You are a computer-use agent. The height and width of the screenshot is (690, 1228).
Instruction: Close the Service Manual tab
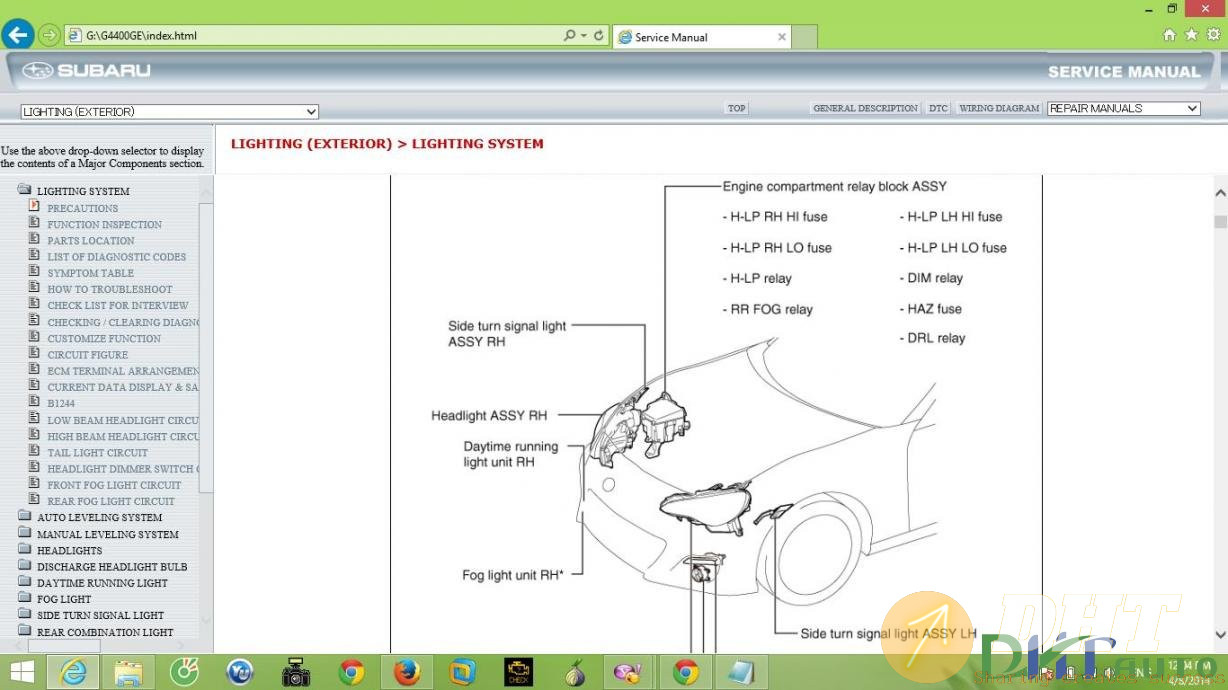click(782, 37)
